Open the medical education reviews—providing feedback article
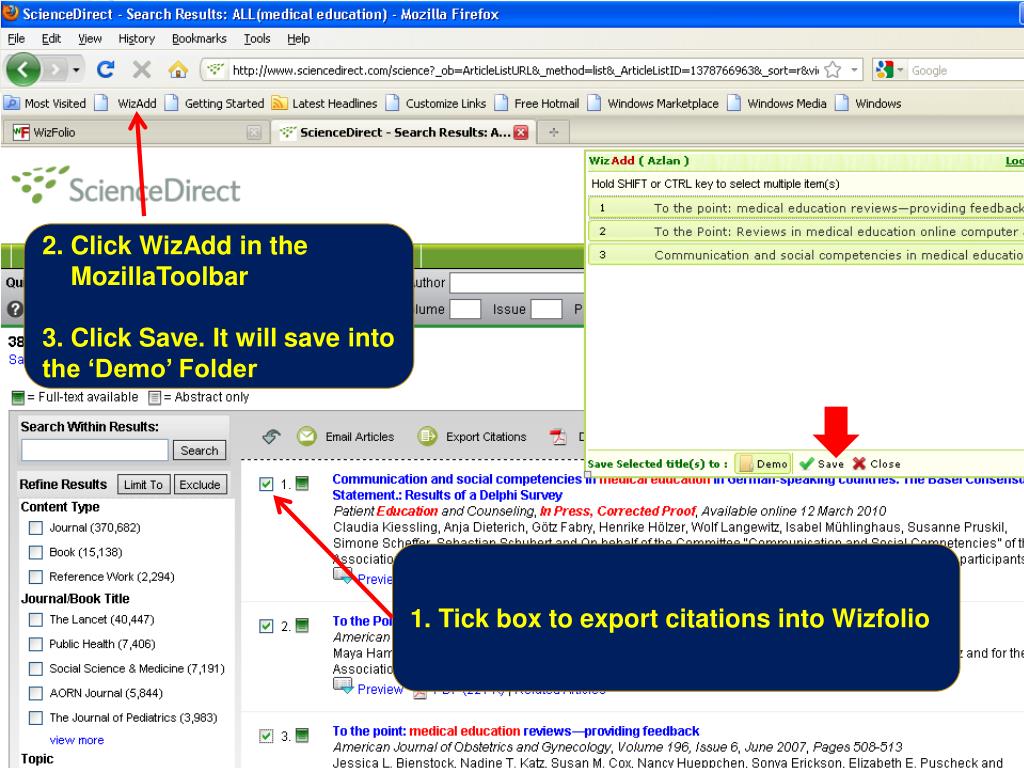Viewport: 1024px width, 768px height. (516, 731)
